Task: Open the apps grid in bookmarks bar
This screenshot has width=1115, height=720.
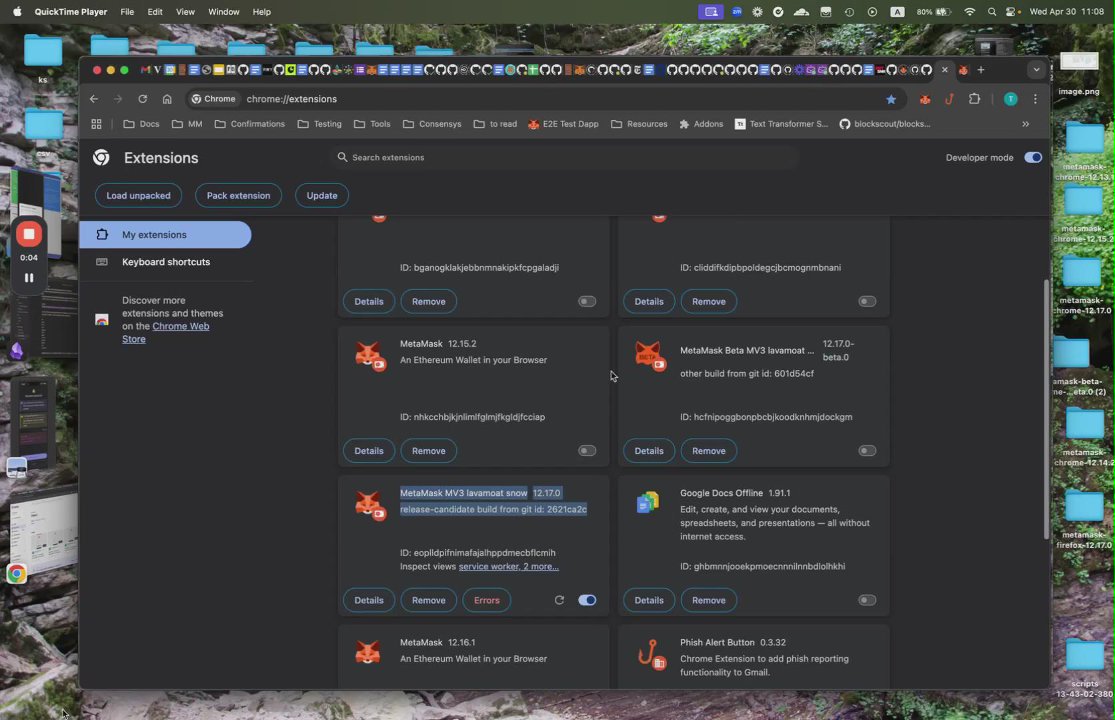Action: click(97, 124)
